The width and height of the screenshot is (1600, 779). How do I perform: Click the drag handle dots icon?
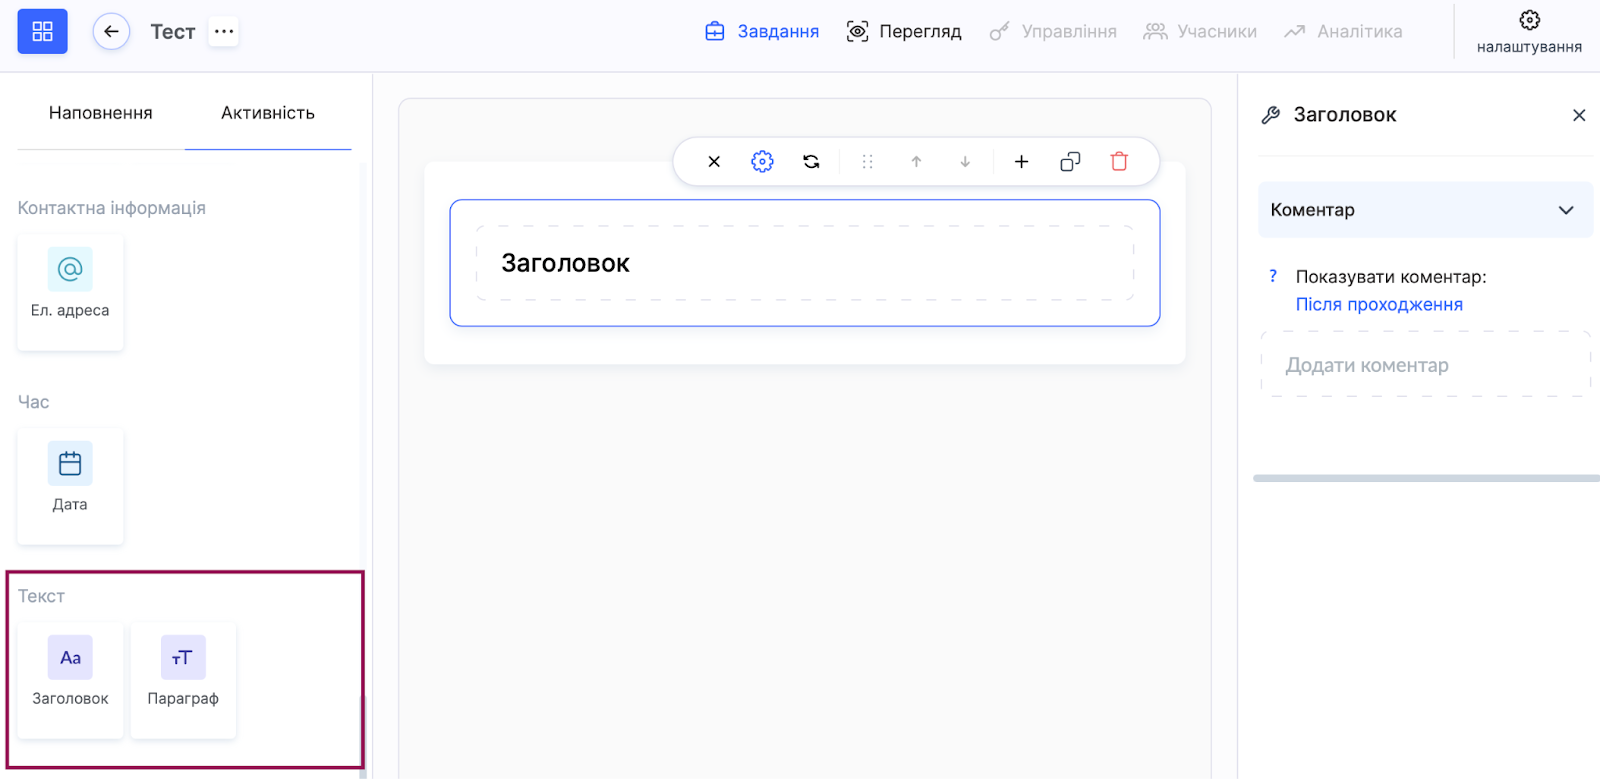[x=867, y=162]
